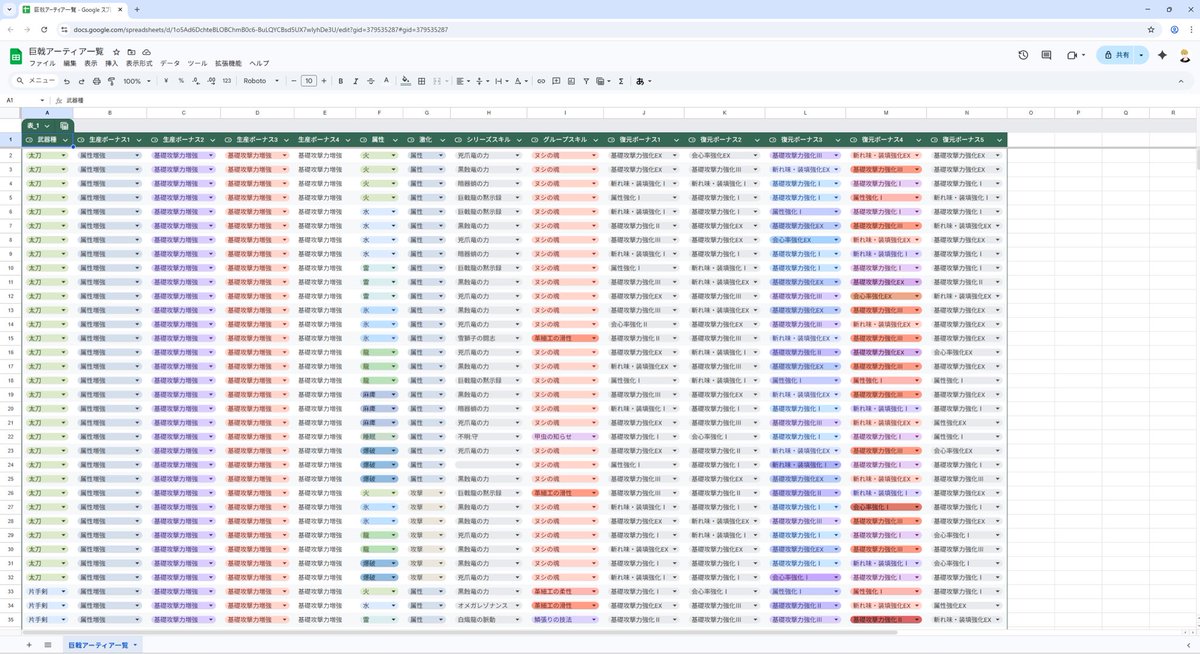Click the insert comment icon
The width and height of the screenshot is (1200, 654).
(x=556, y=81)
